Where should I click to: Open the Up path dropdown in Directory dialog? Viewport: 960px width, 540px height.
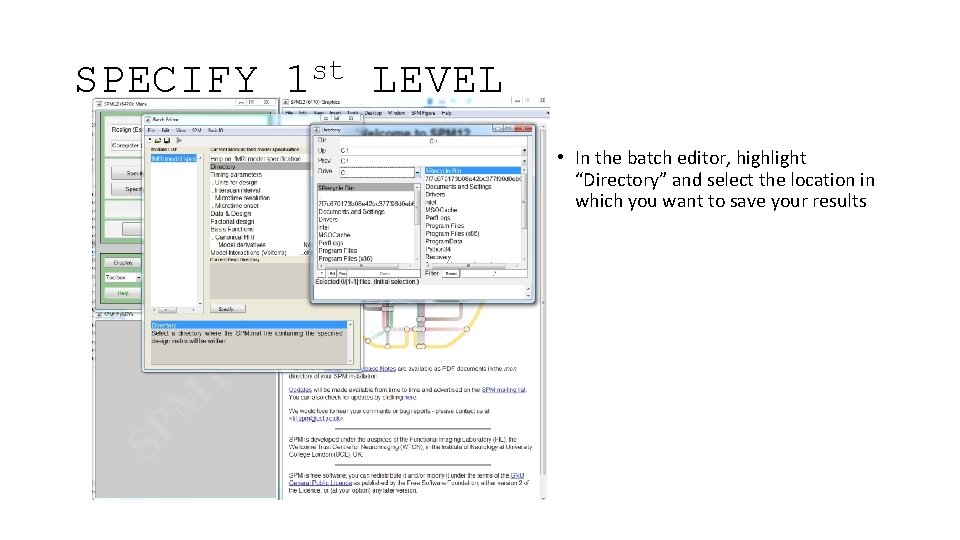click(524, 150)
